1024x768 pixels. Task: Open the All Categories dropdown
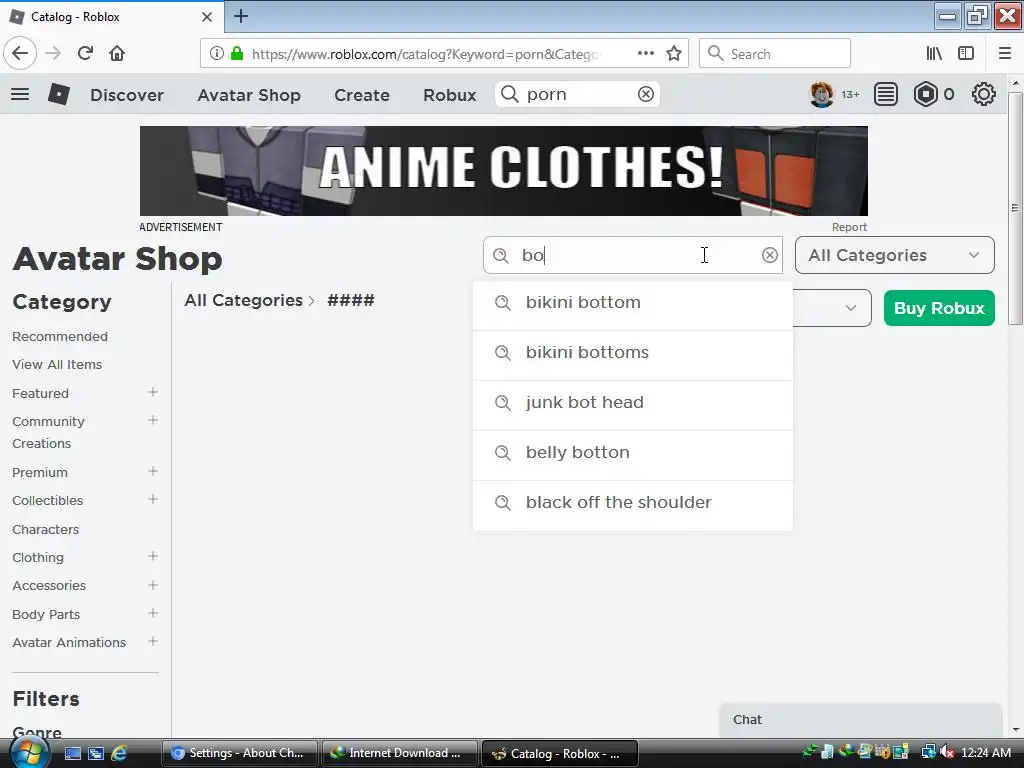coord(894,255)
